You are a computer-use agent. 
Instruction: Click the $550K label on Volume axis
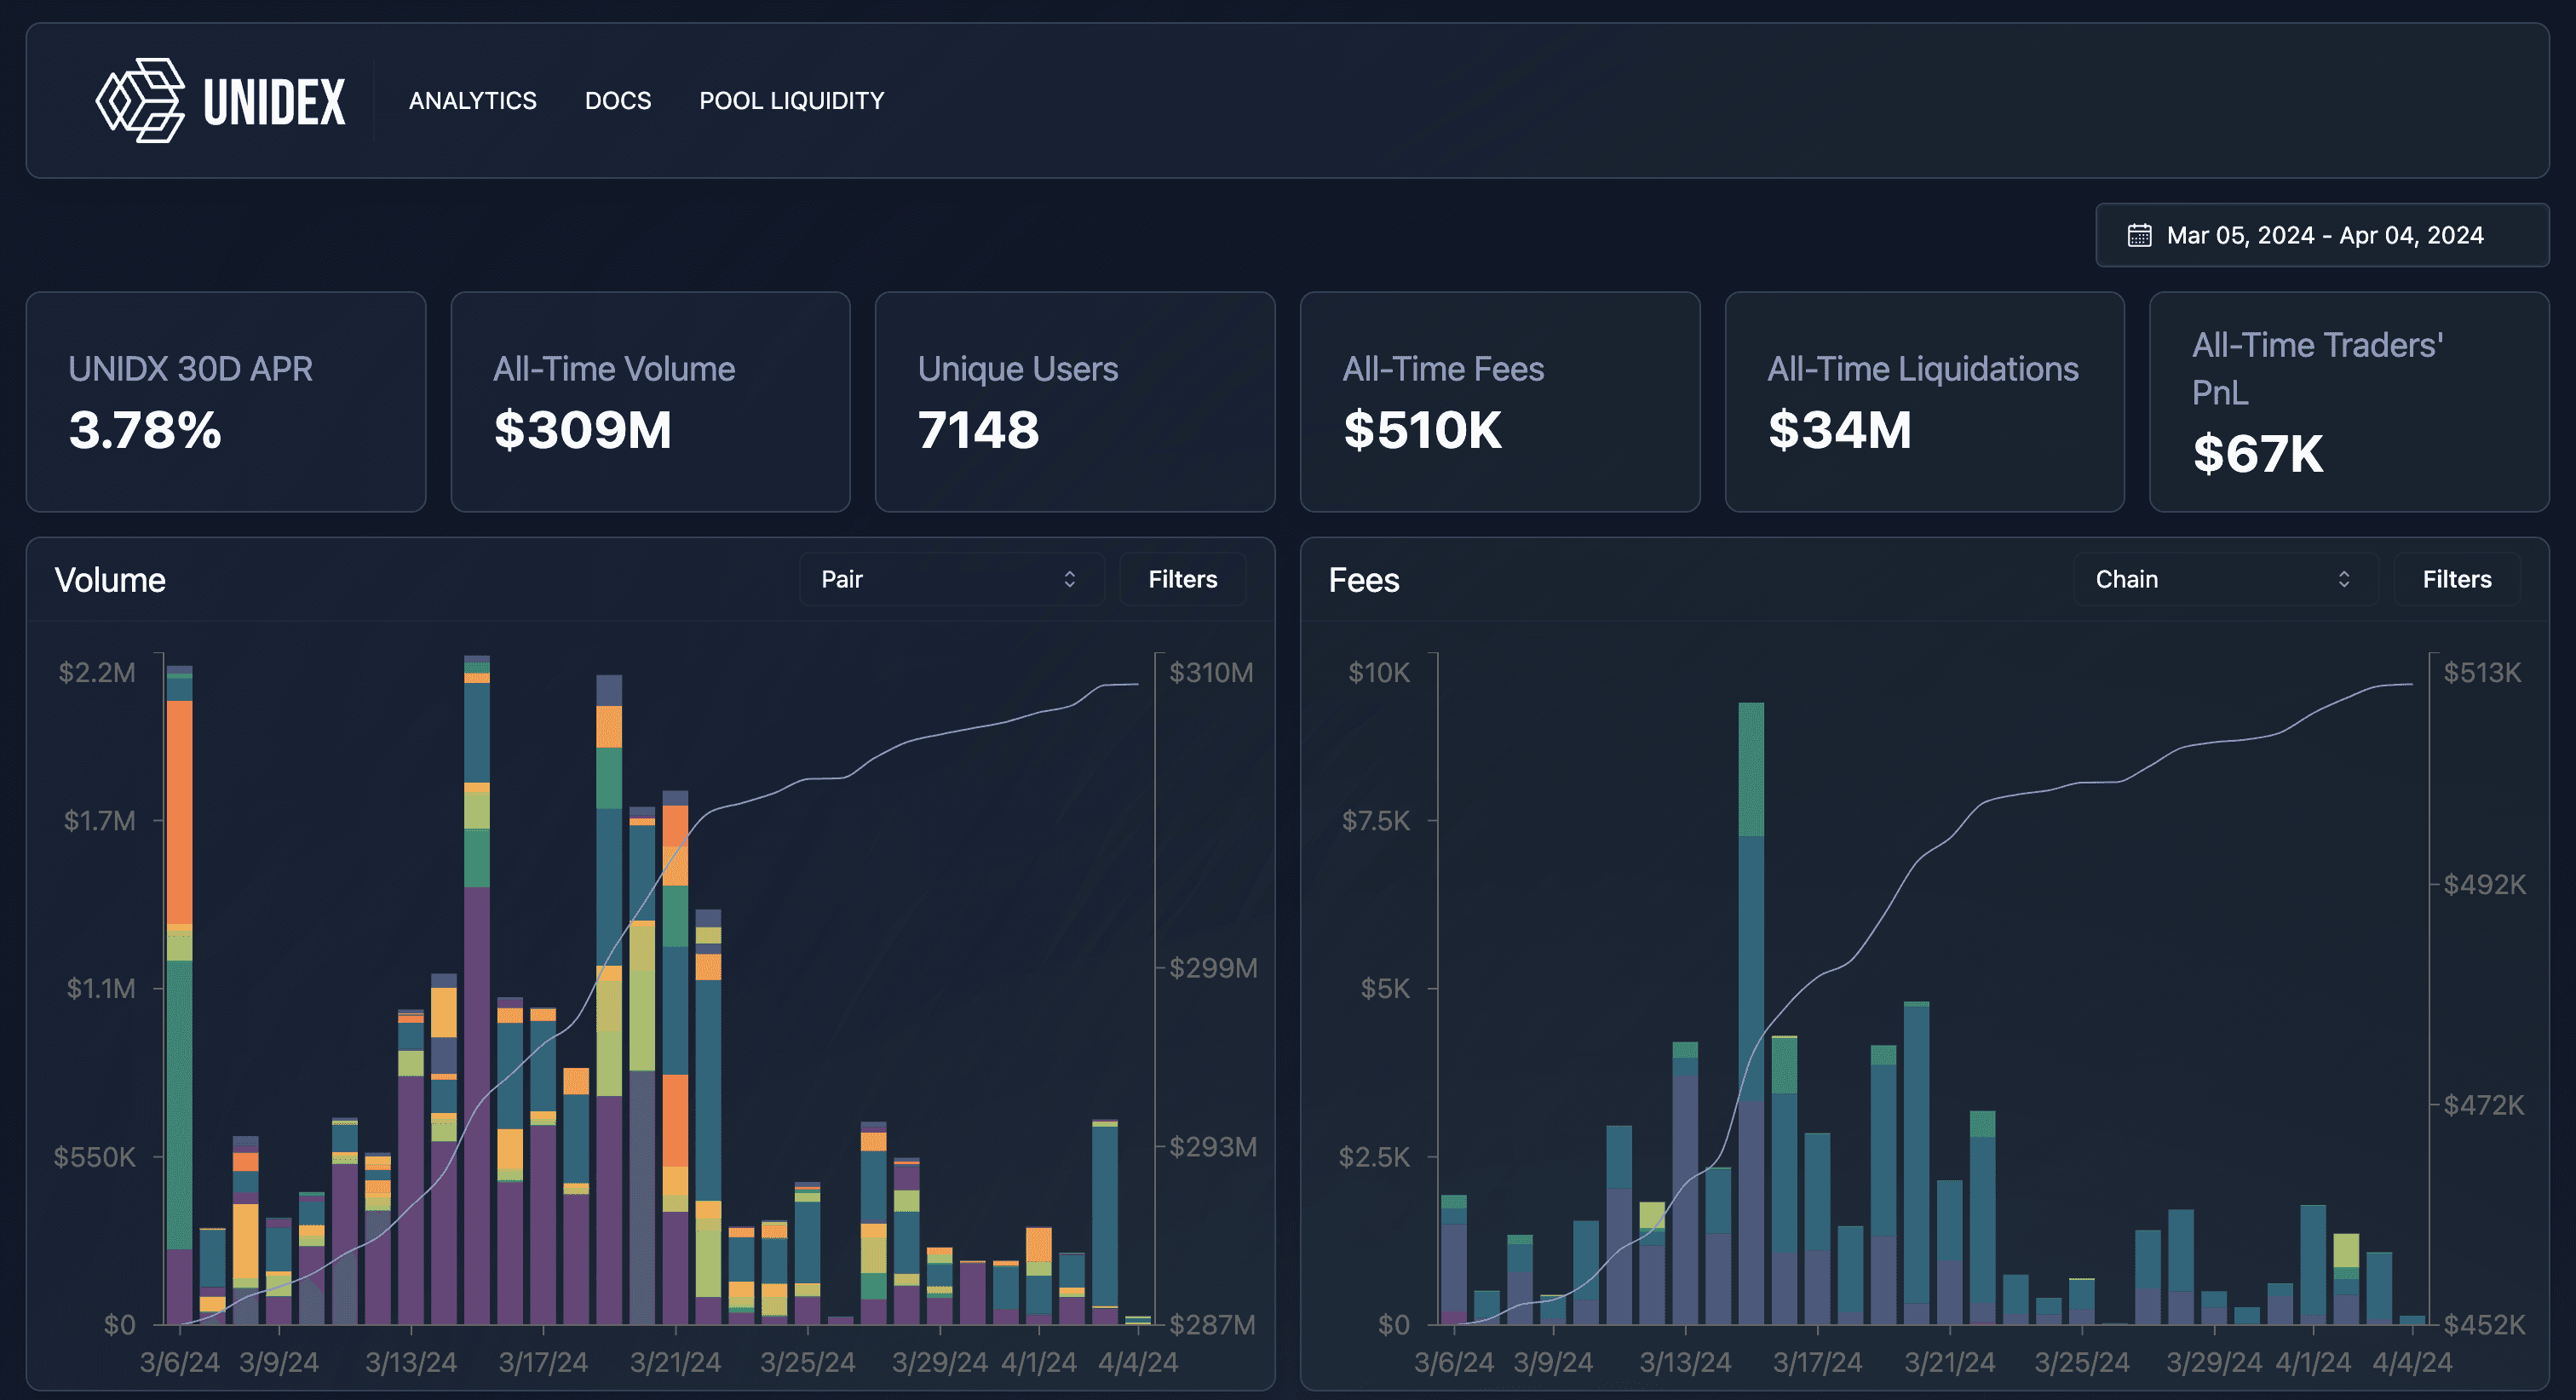pos(94,1157)
